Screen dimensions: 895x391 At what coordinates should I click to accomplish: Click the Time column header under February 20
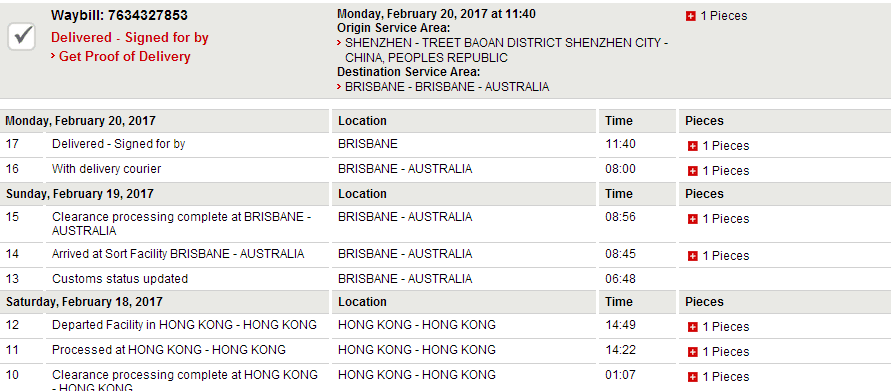pos(619,121)
